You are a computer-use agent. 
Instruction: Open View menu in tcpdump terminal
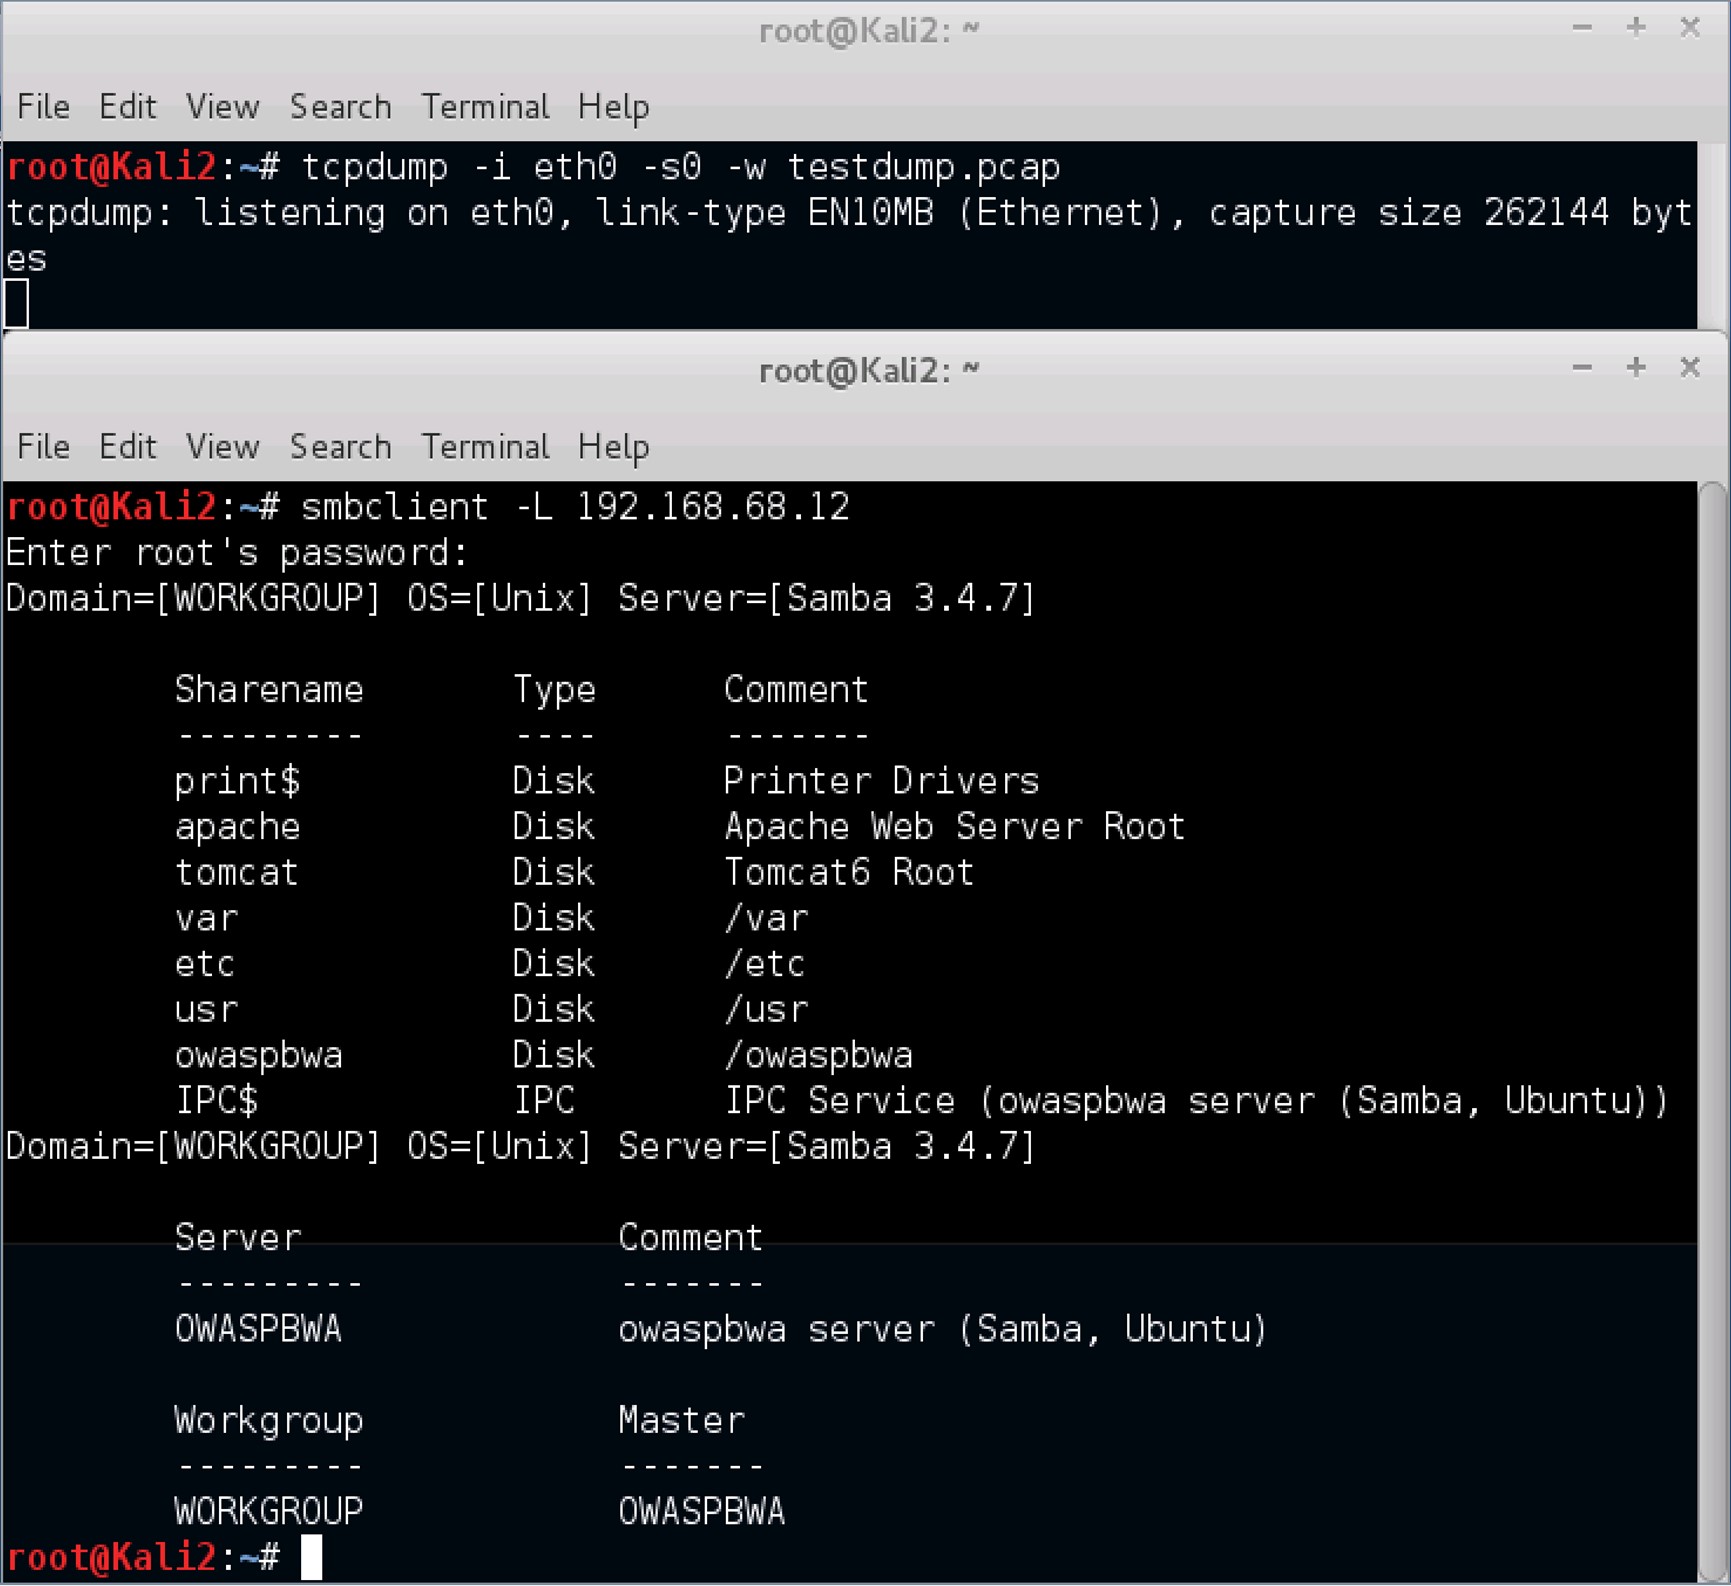tap(222, 107)
